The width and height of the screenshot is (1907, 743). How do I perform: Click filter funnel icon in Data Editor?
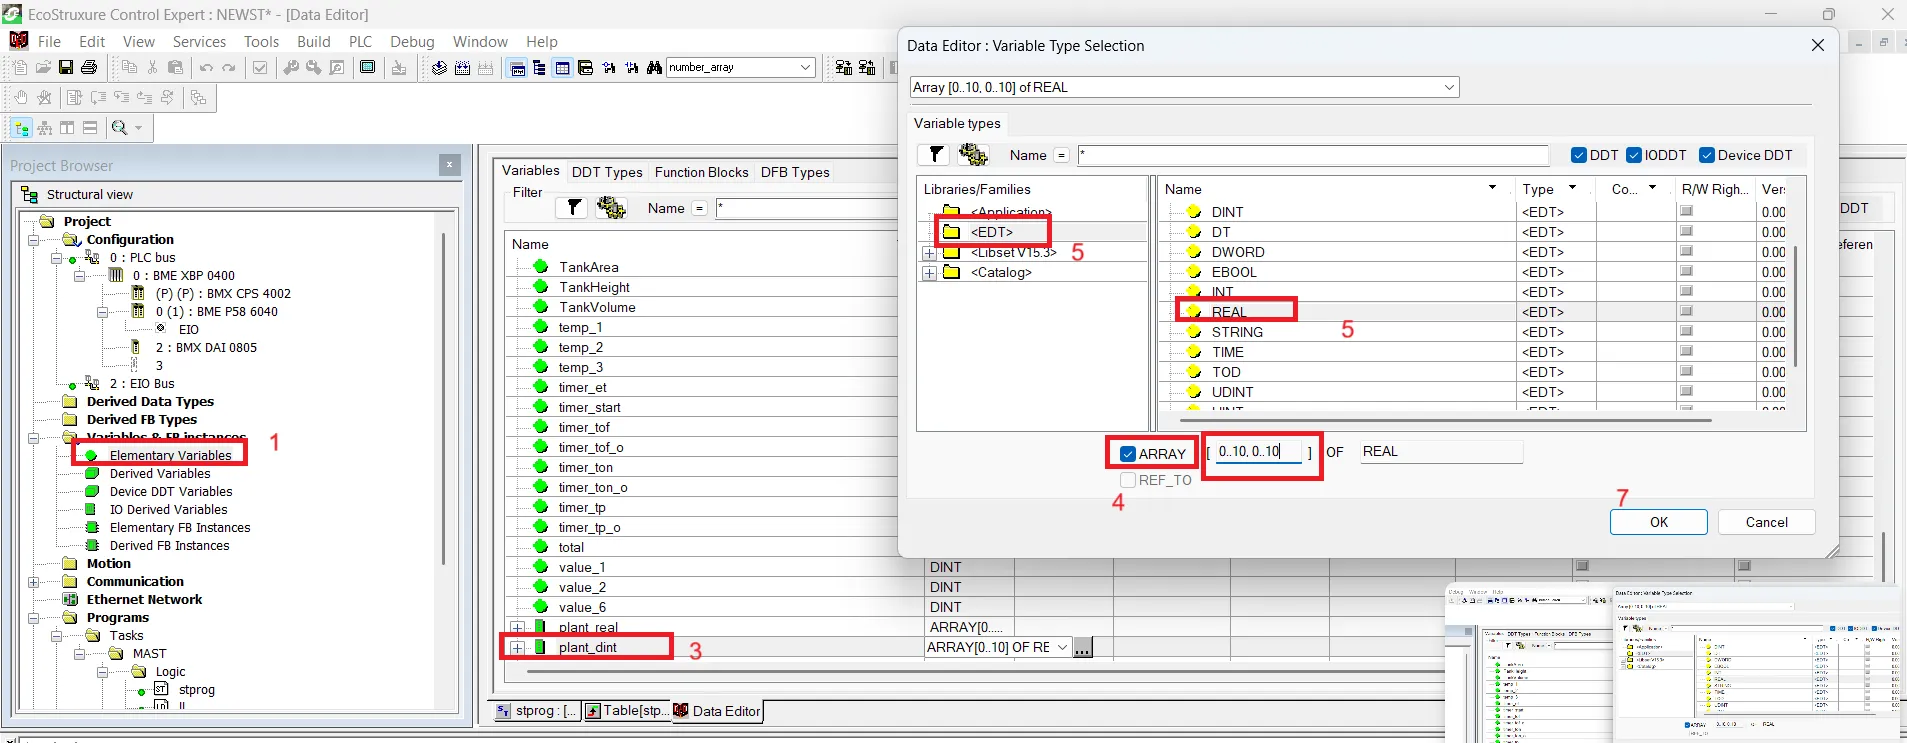coord(574,207)
